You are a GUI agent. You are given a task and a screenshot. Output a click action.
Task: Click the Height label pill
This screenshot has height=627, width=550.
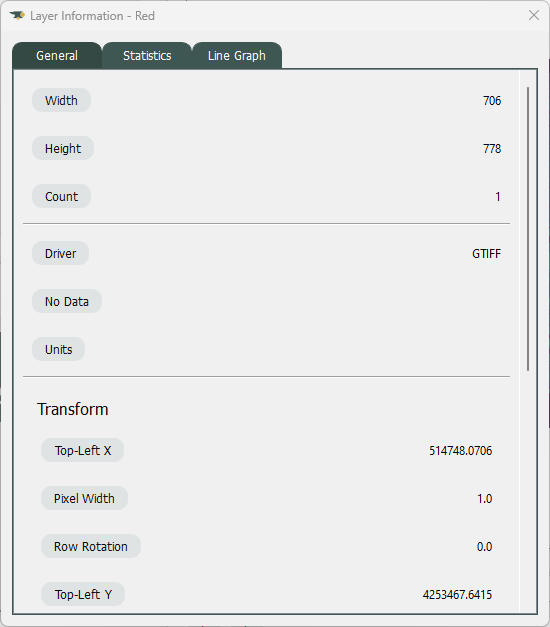(63, 148)
